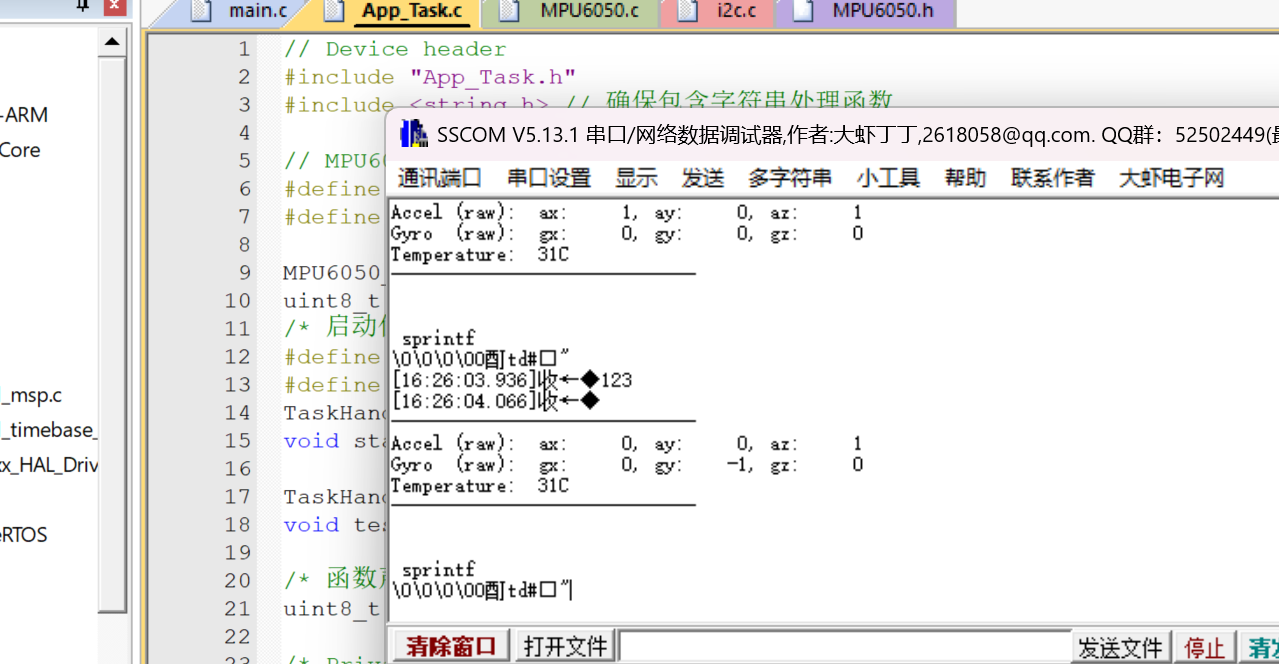Click the "// Device header" comment line
Viewport: 1279px width, 664px height.
[395, 49]
